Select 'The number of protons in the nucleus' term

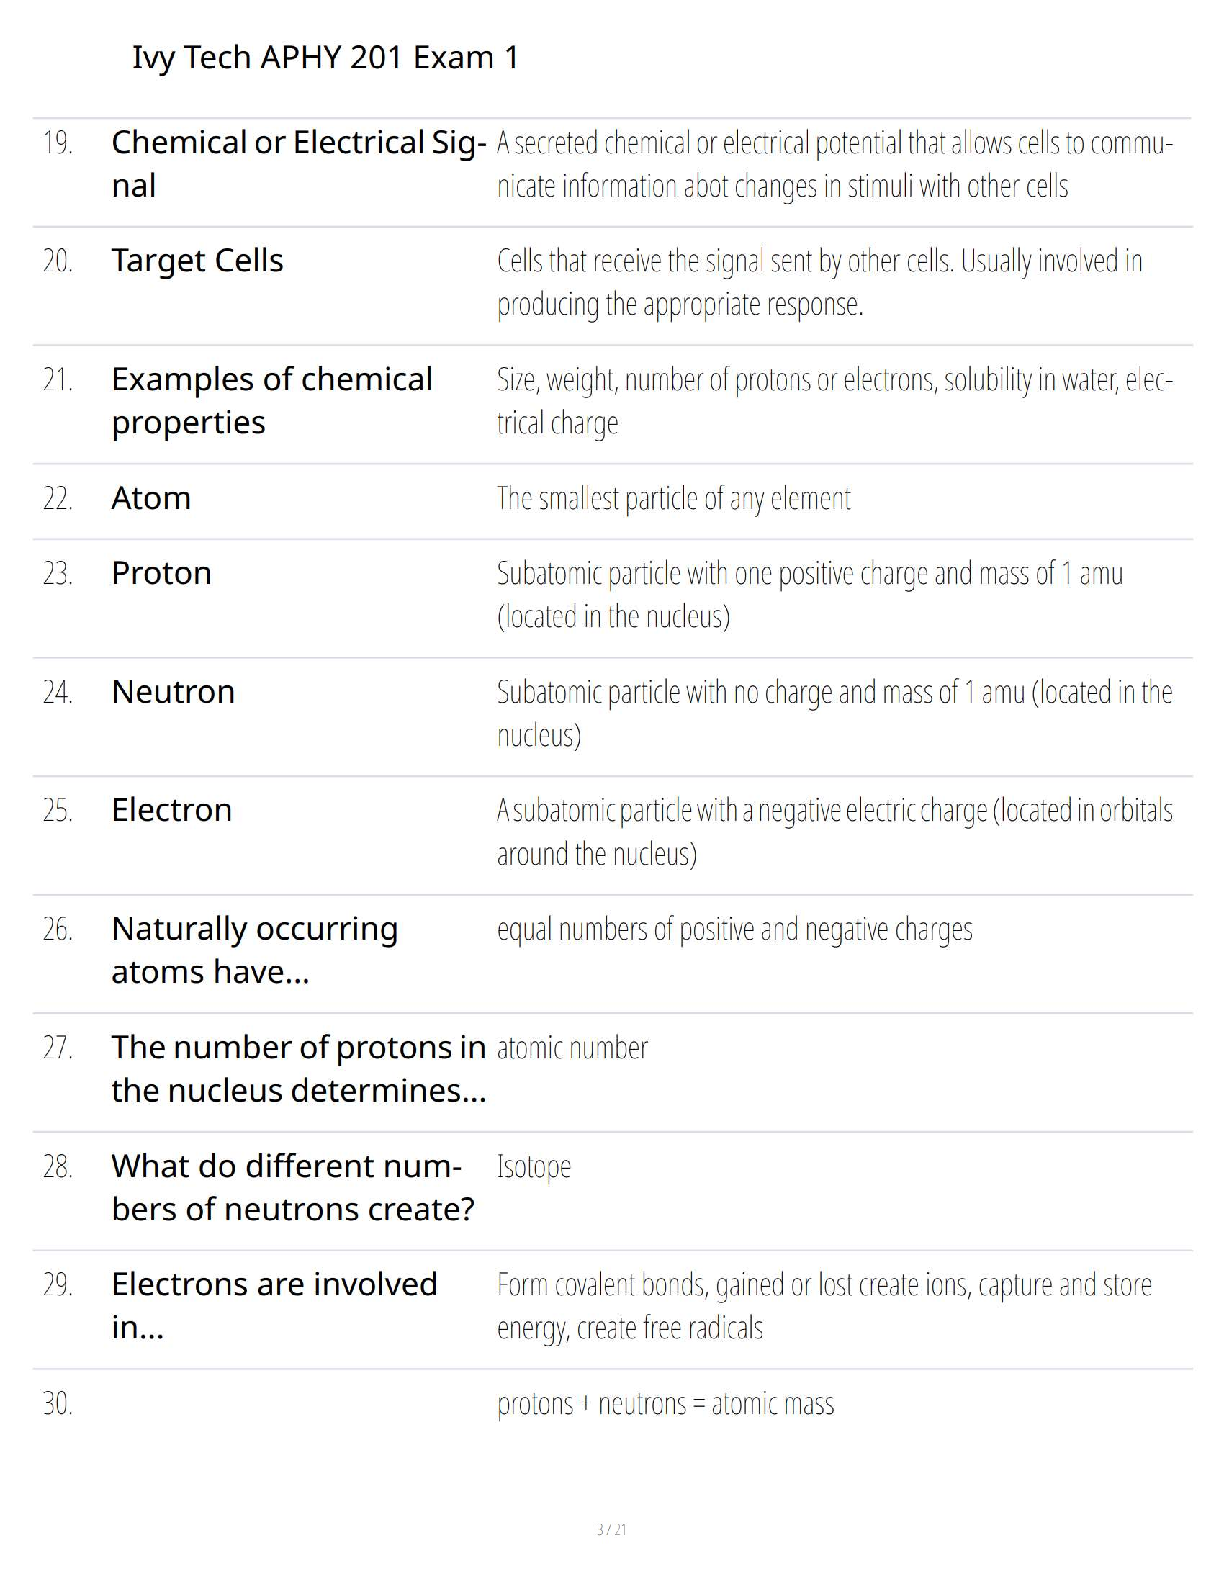click(299, 1069)
